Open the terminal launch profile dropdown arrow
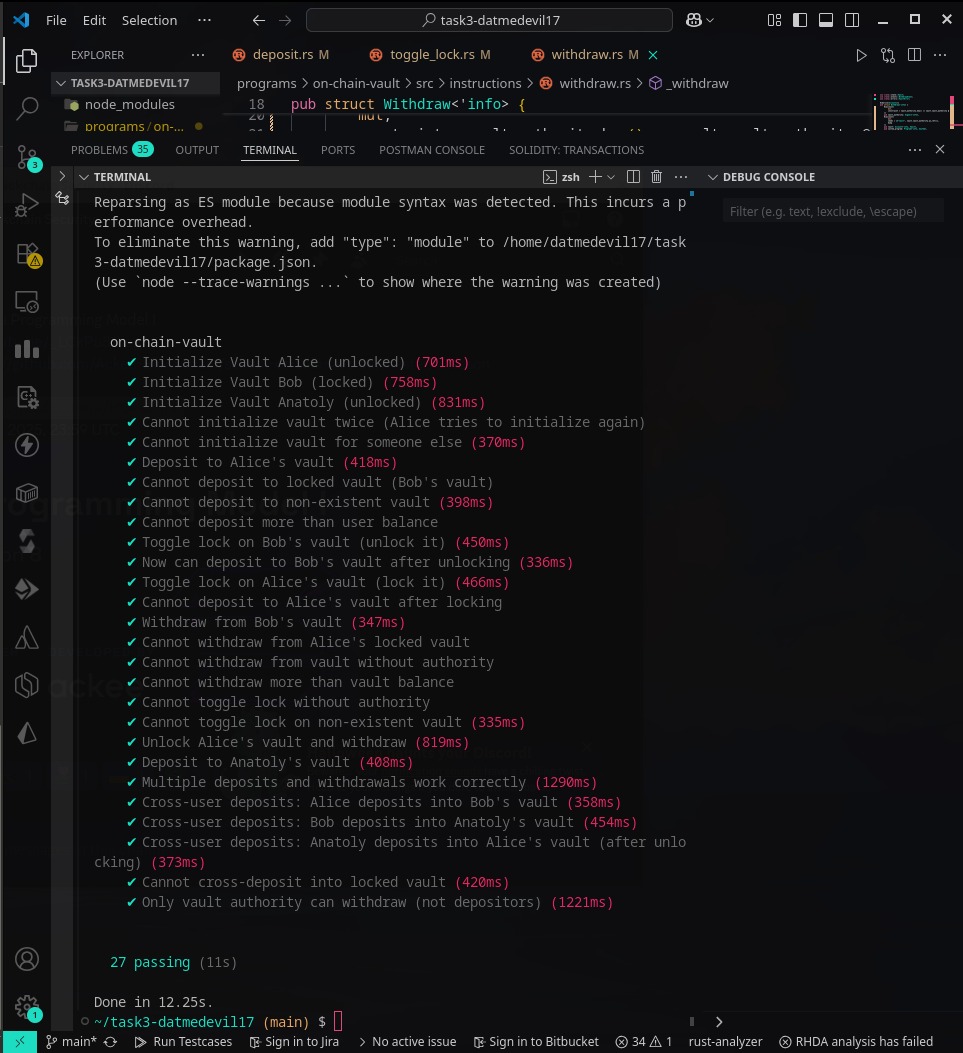 pos(611,177)
